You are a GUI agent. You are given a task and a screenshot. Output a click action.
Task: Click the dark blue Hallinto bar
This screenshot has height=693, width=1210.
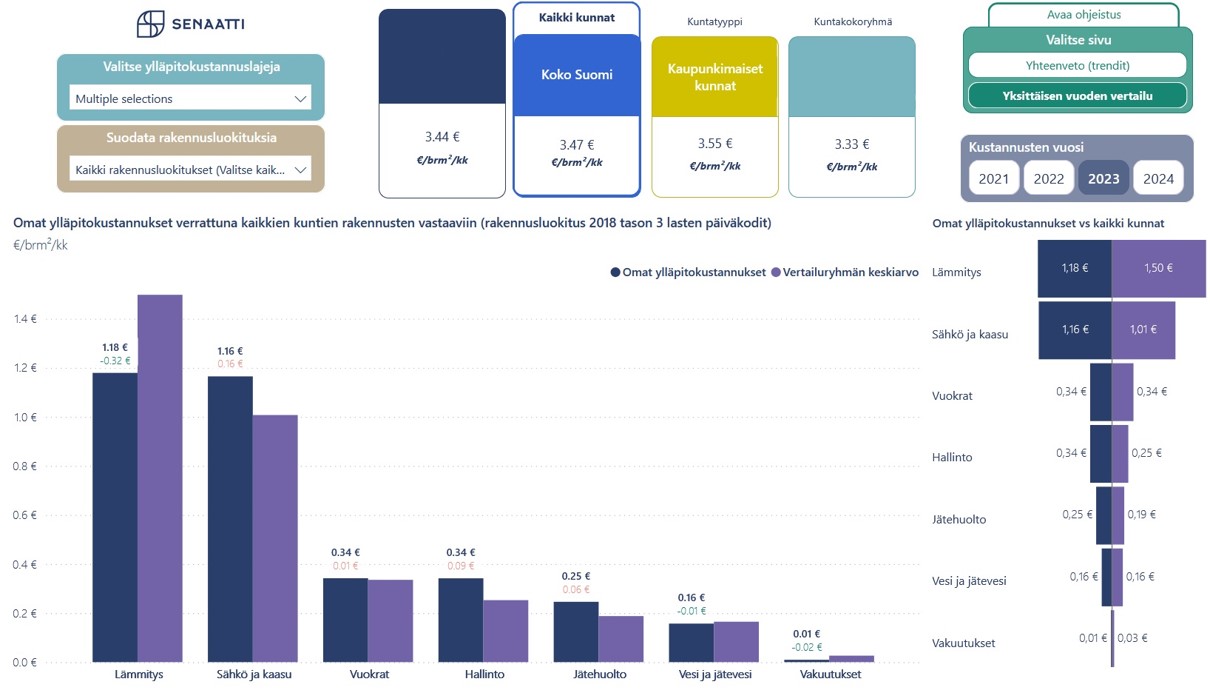tap(460, 620)
